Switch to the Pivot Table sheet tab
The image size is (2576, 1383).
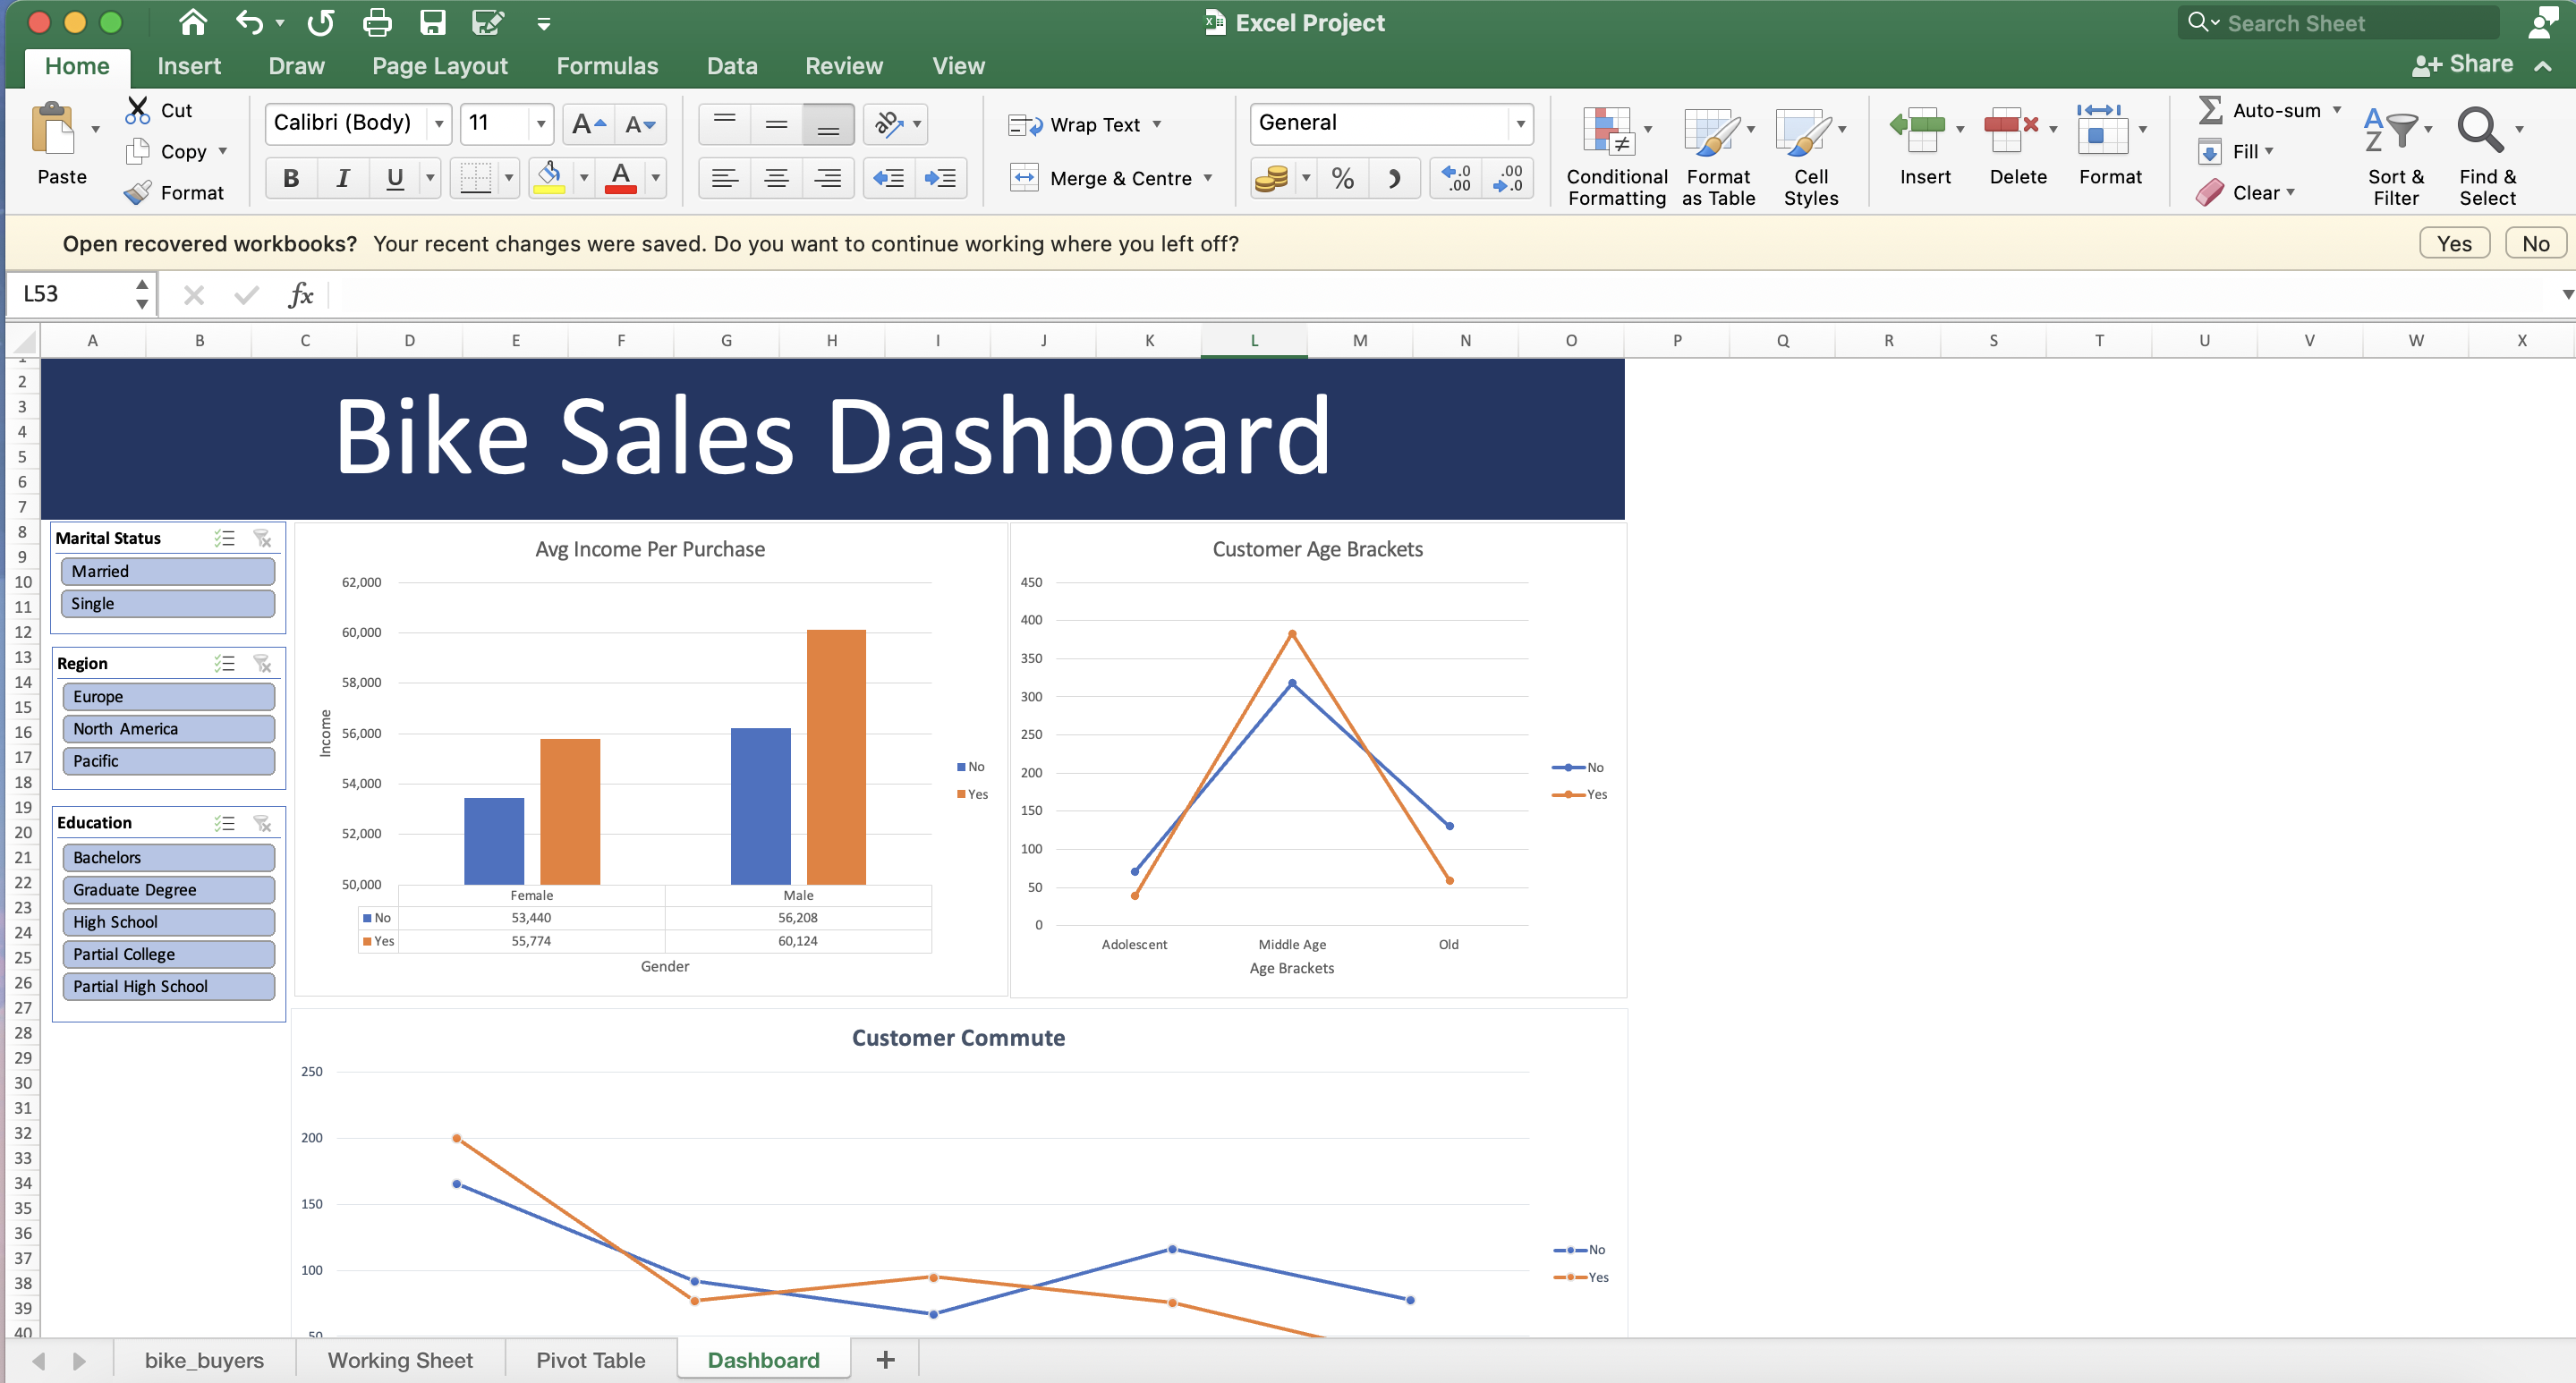[590, 1360]
